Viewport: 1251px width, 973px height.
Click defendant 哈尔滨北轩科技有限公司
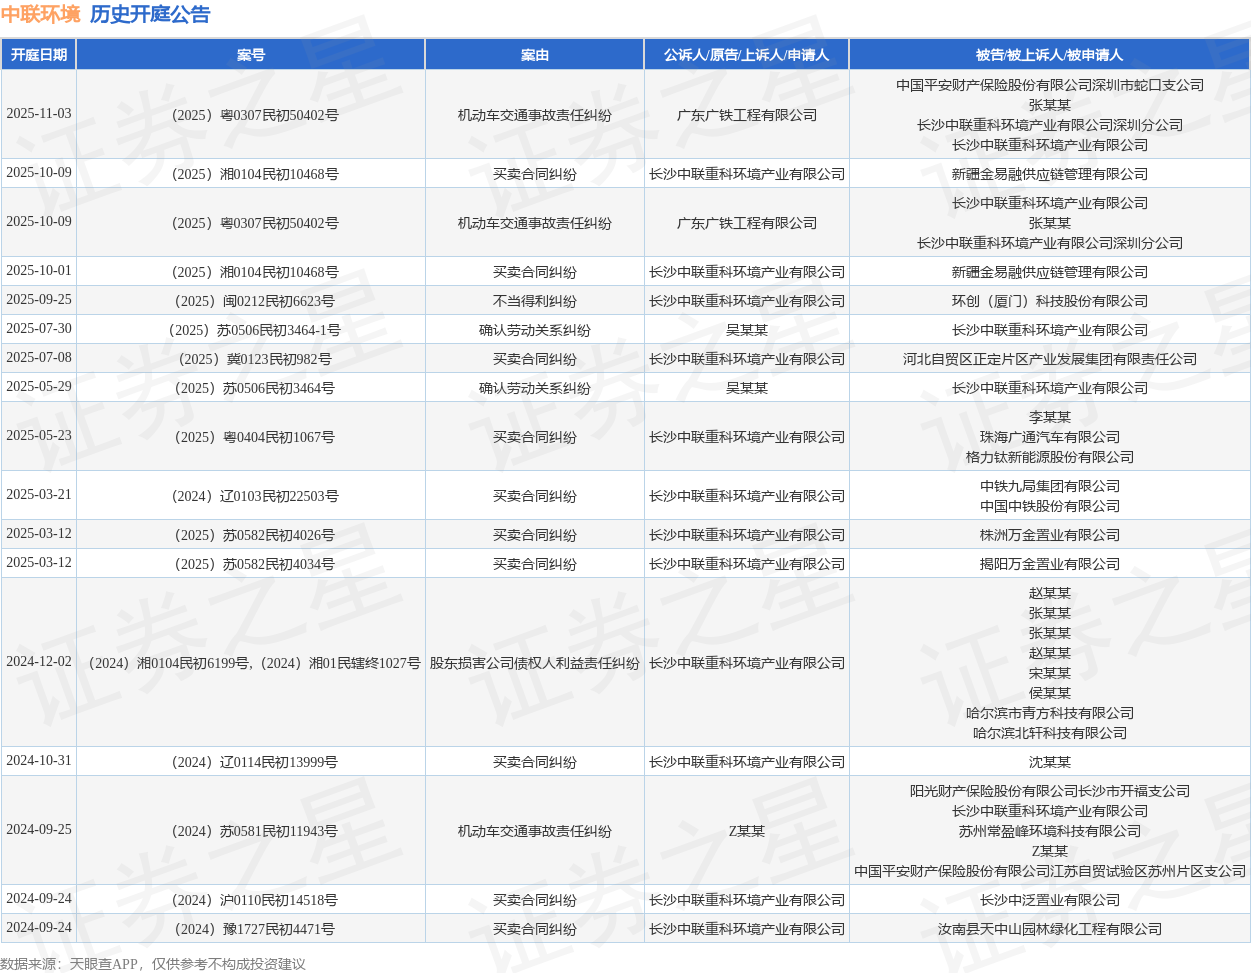(1050, 733)
